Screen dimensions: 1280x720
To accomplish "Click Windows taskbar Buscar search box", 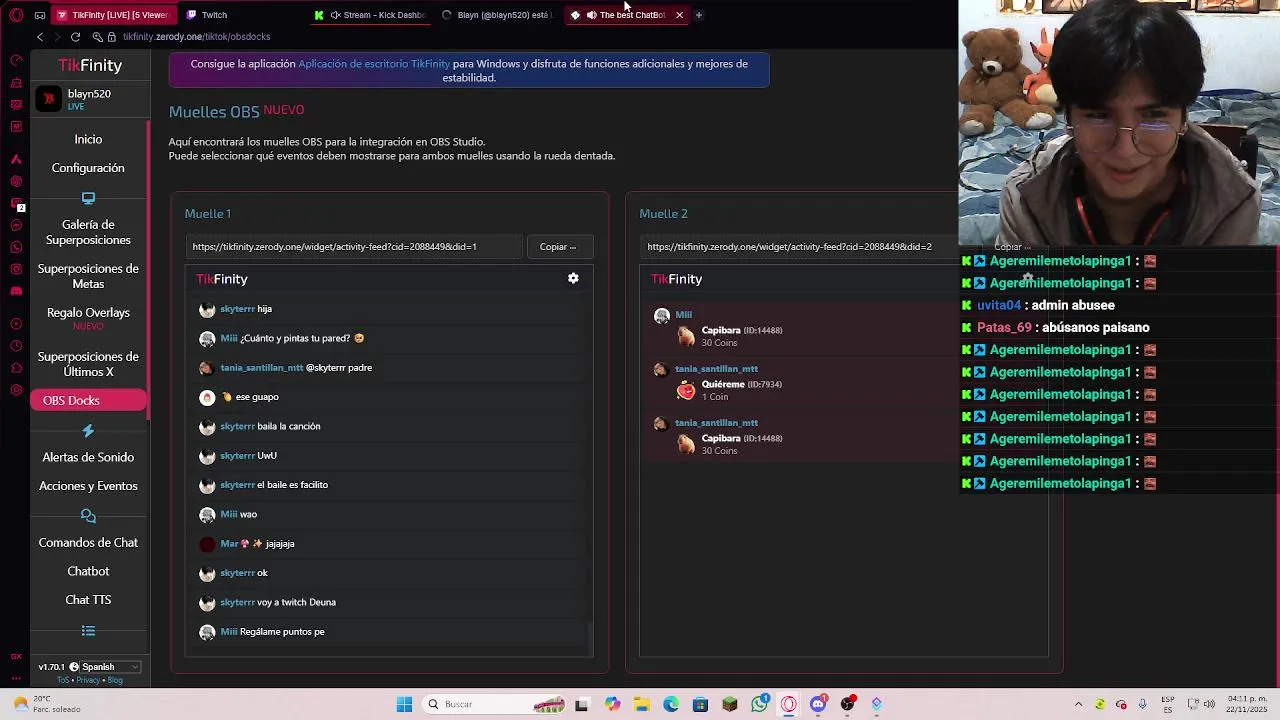I will (x=494, y=704).
